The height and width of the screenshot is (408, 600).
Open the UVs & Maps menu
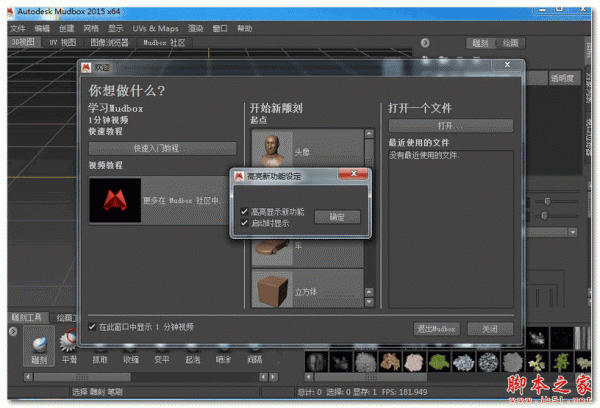coord(155,29)
